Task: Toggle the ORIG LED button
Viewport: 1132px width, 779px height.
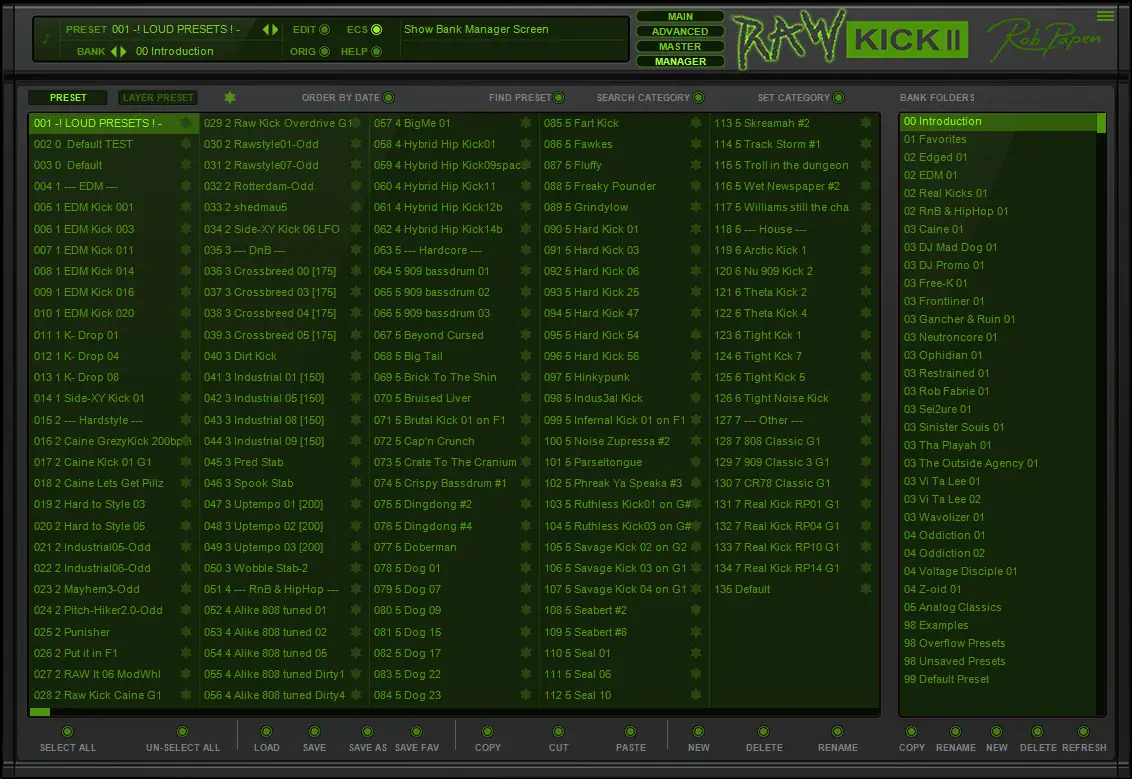Action: click(x=324, y=51)
